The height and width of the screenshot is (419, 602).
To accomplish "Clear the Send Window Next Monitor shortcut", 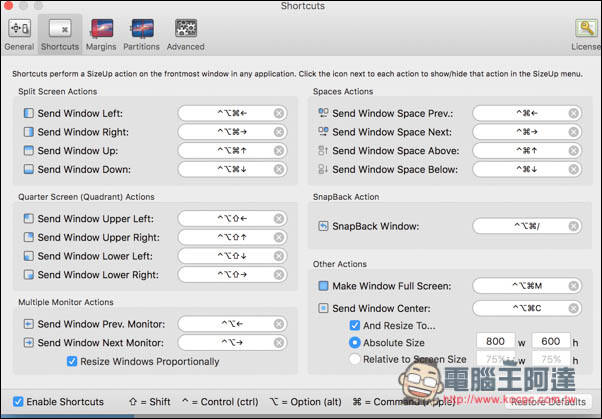I will point(279,343).
